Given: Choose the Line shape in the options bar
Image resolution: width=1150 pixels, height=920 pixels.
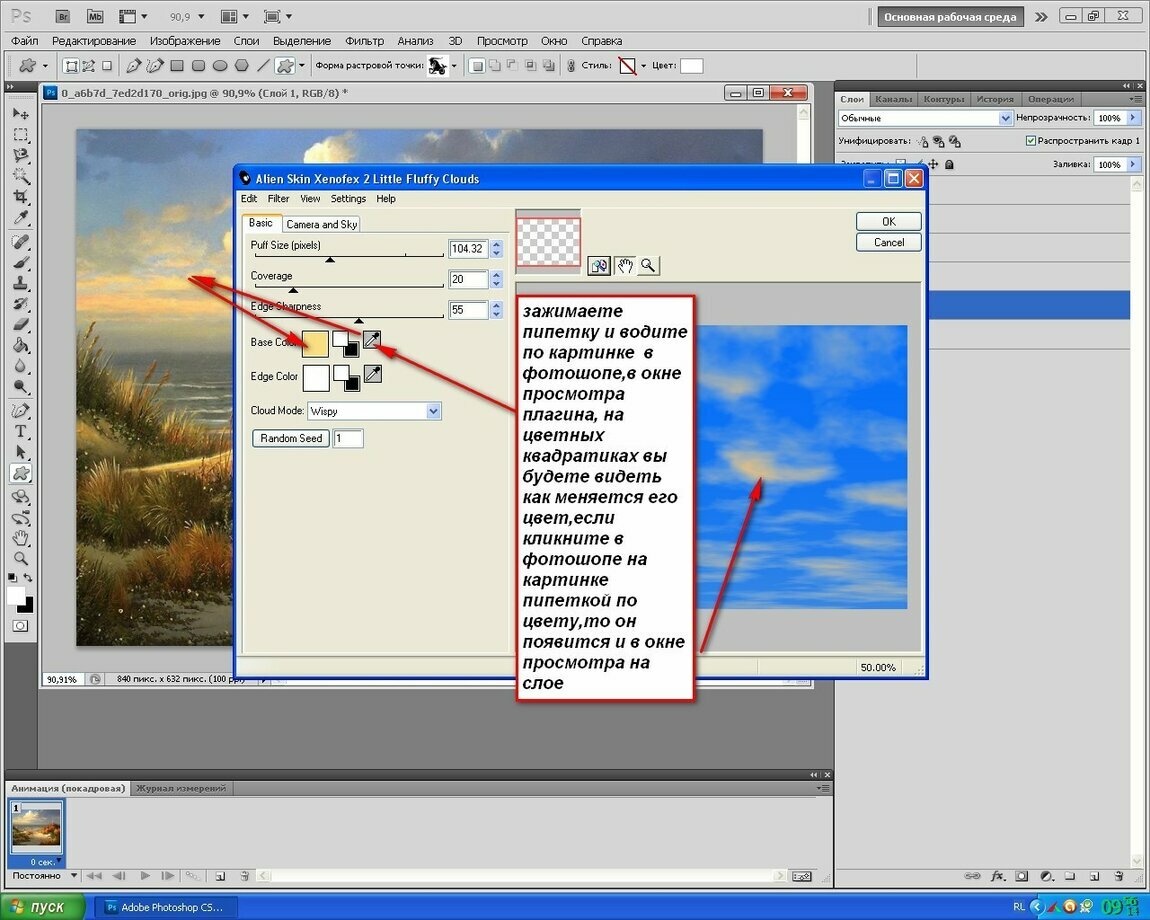Looking at the screenshot, I should click(263, 65).
